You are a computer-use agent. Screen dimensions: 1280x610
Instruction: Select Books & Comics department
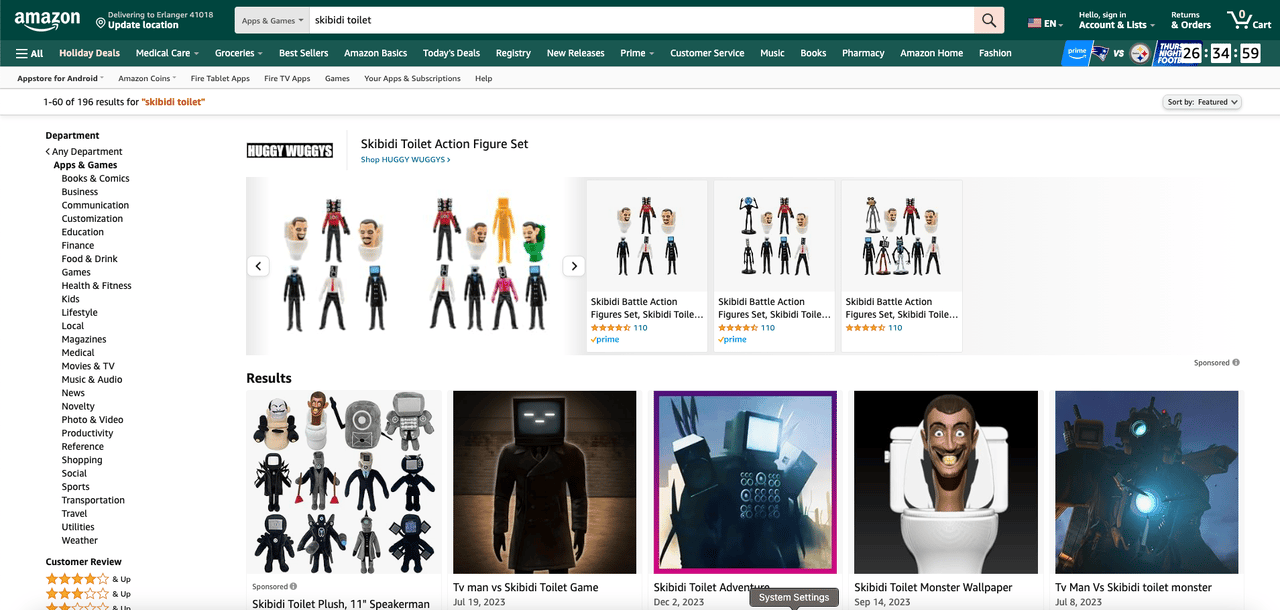tap(96, 179)
